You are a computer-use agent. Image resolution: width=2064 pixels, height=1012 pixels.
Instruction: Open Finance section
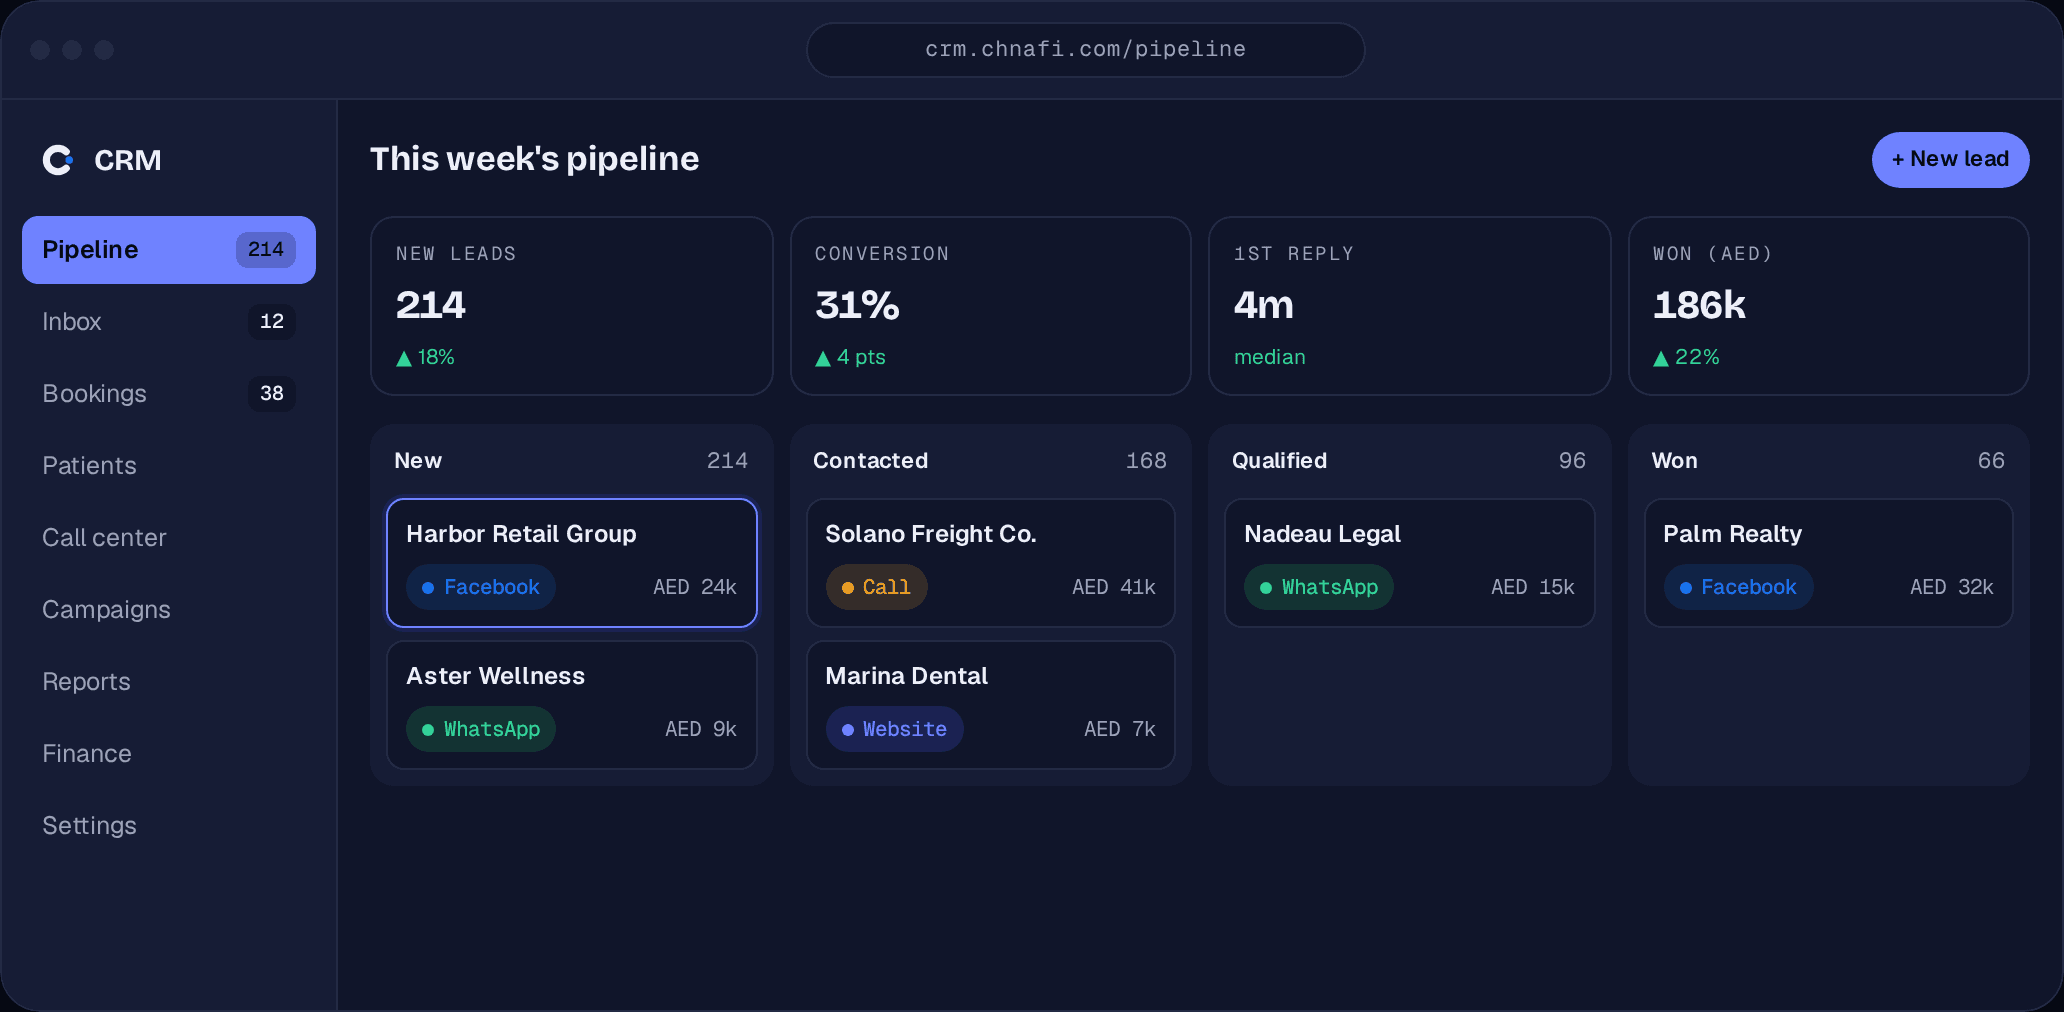tap(169, 754)
